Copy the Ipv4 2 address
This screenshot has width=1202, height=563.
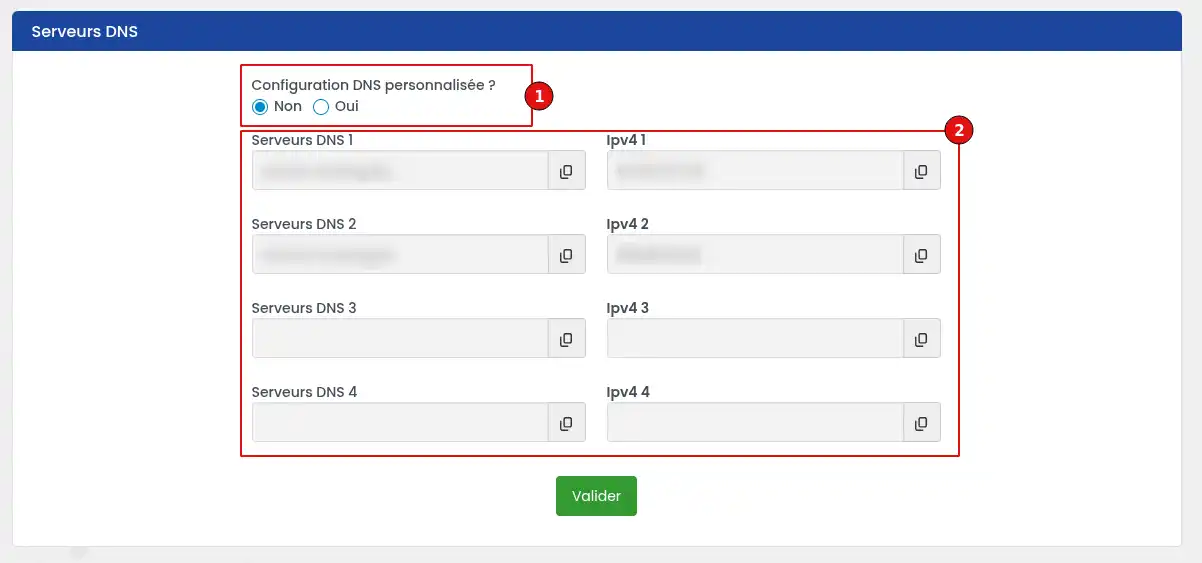(x=922, y=255)
